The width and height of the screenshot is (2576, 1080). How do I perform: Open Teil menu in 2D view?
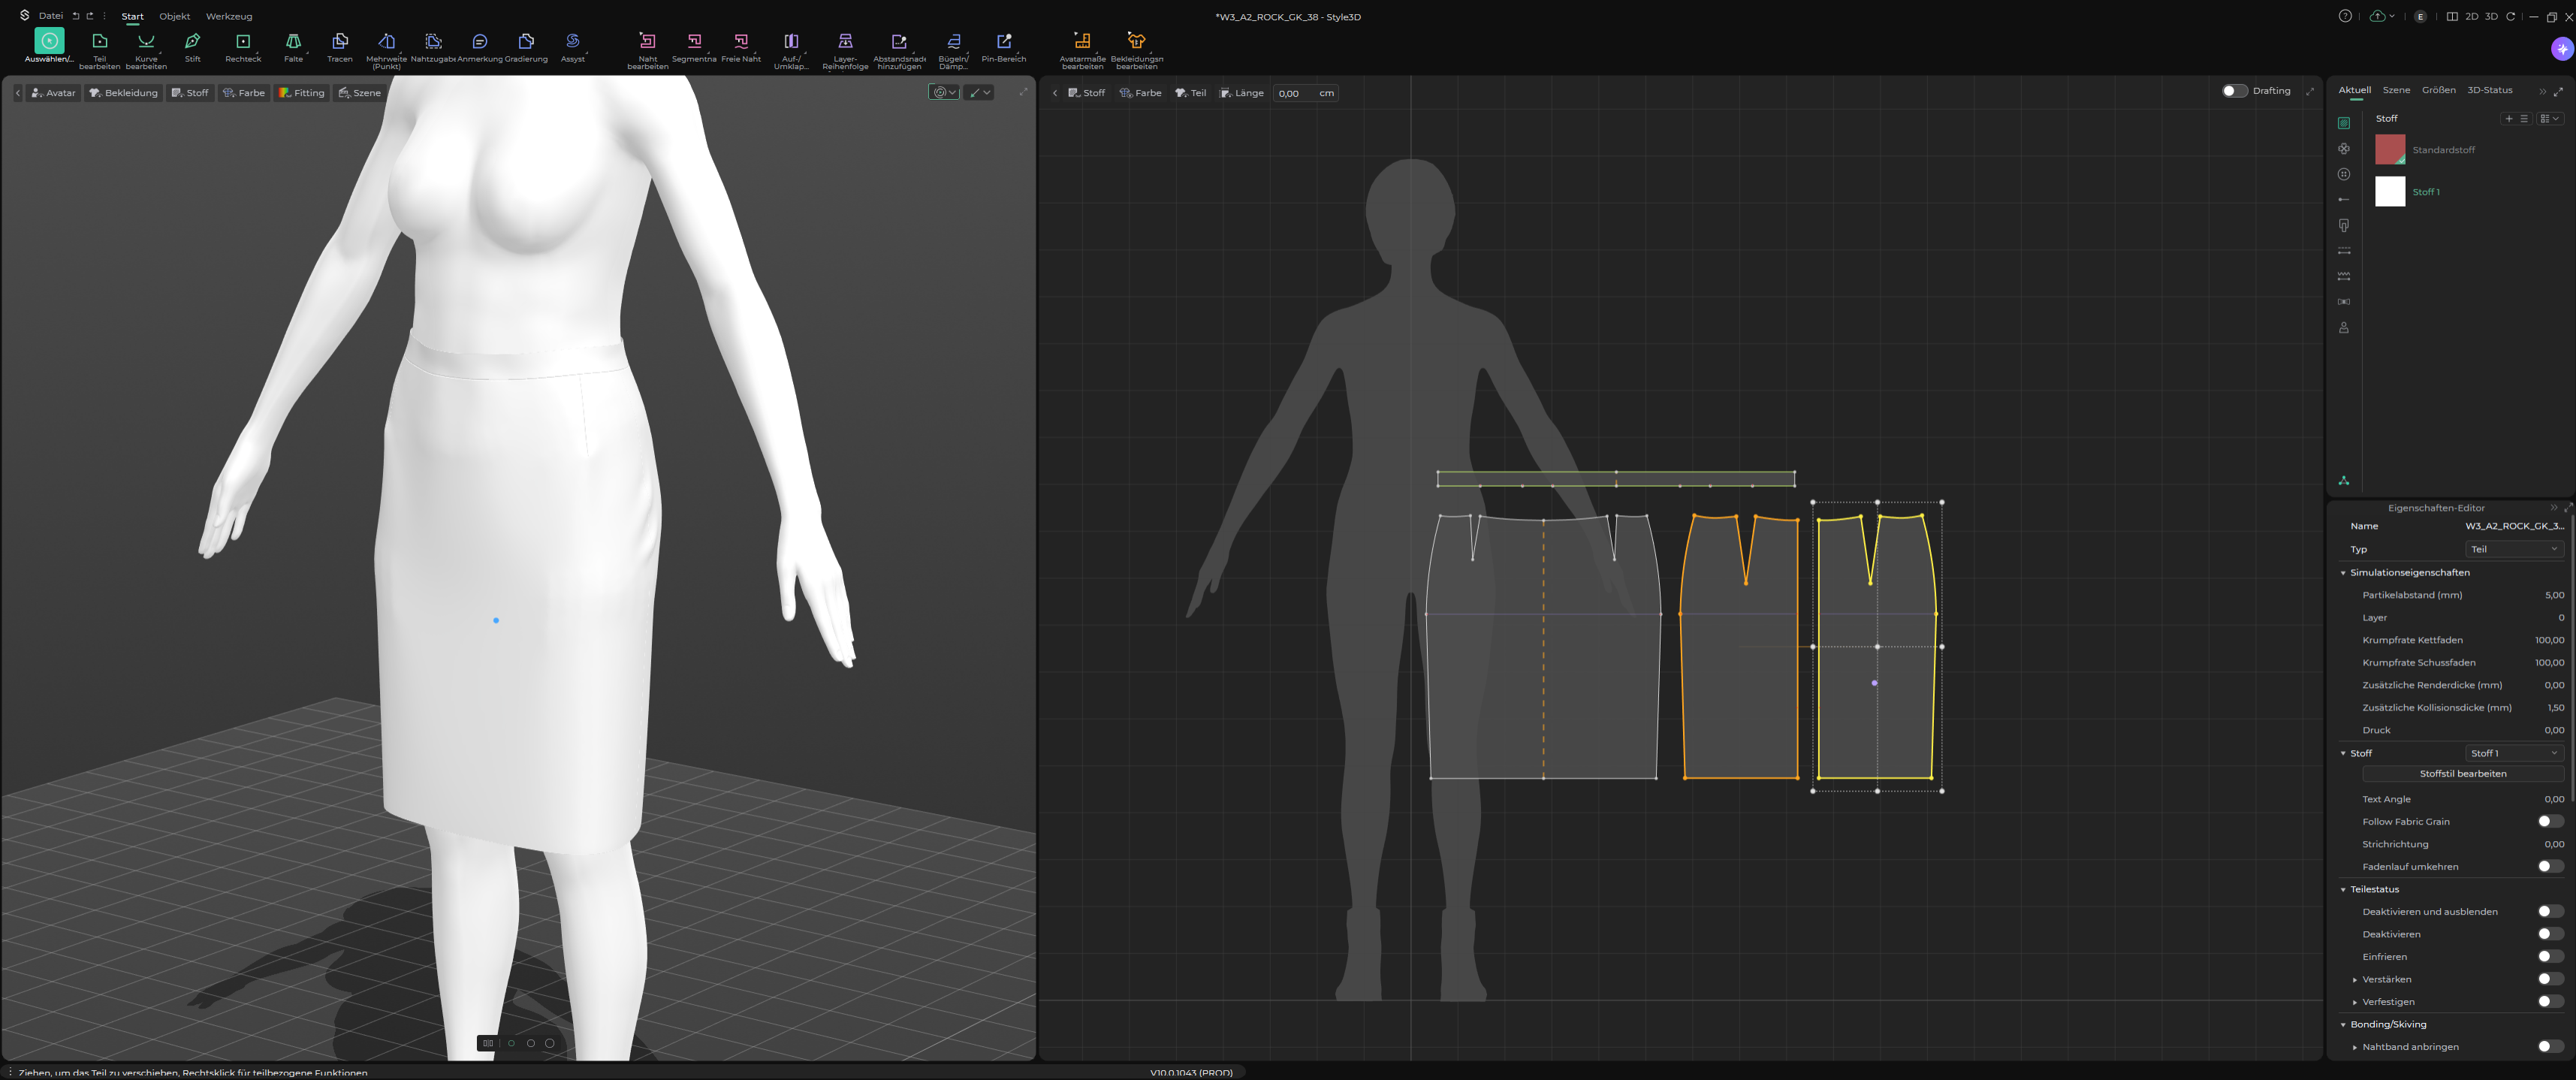1190,93
